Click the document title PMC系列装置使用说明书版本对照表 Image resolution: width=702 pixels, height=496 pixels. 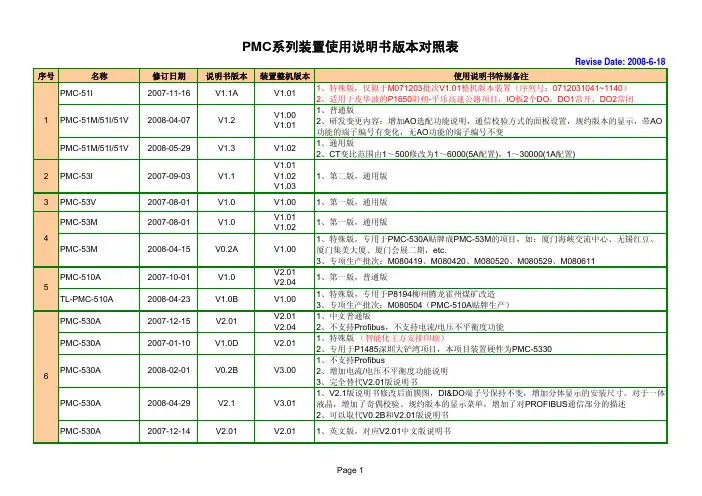[350, 46]
